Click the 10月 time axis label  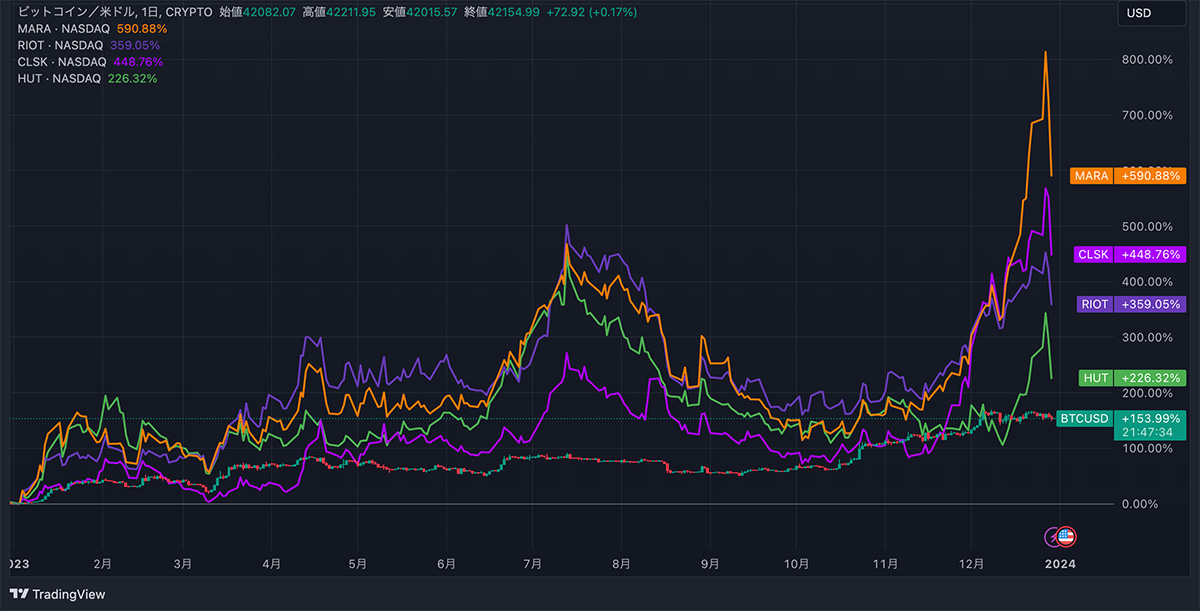click(797, 564)
